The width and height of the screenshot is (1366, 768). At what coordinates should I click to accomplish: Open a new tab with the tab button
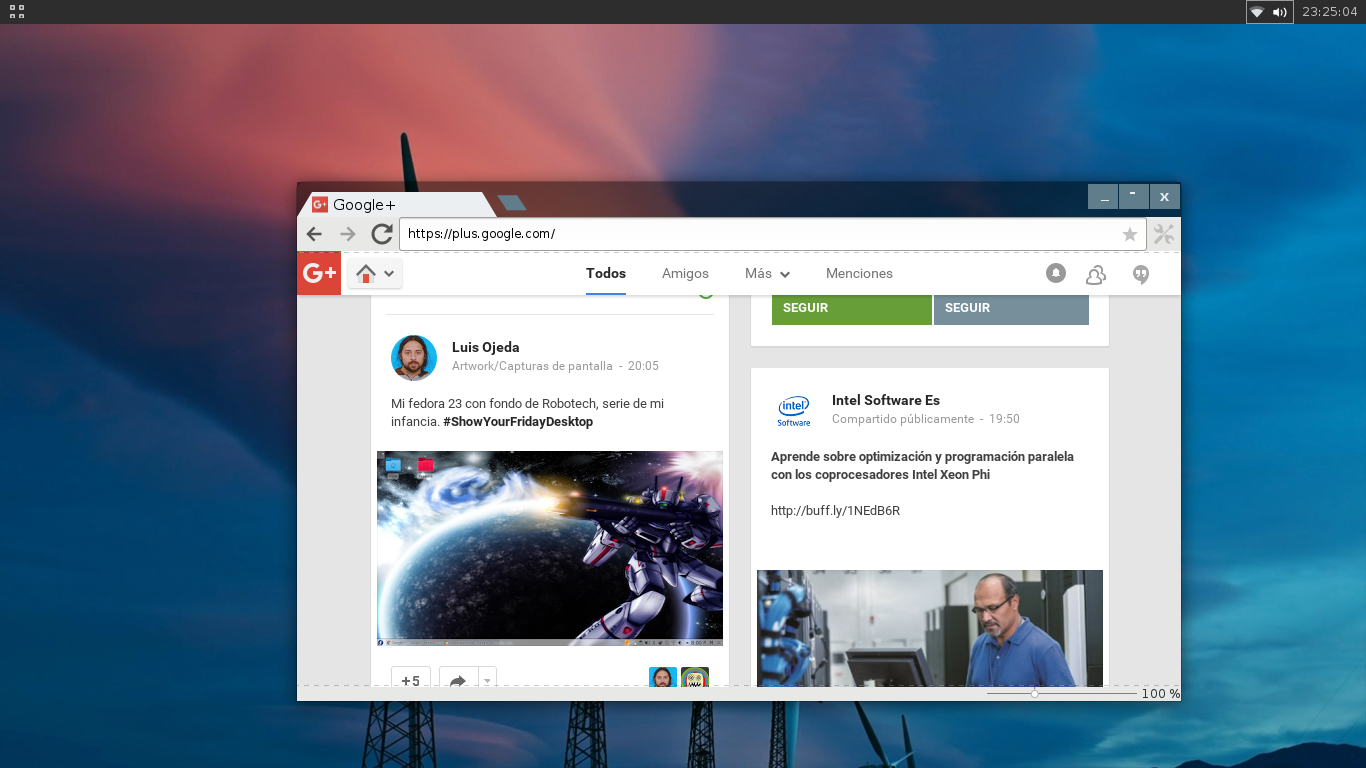512,203
